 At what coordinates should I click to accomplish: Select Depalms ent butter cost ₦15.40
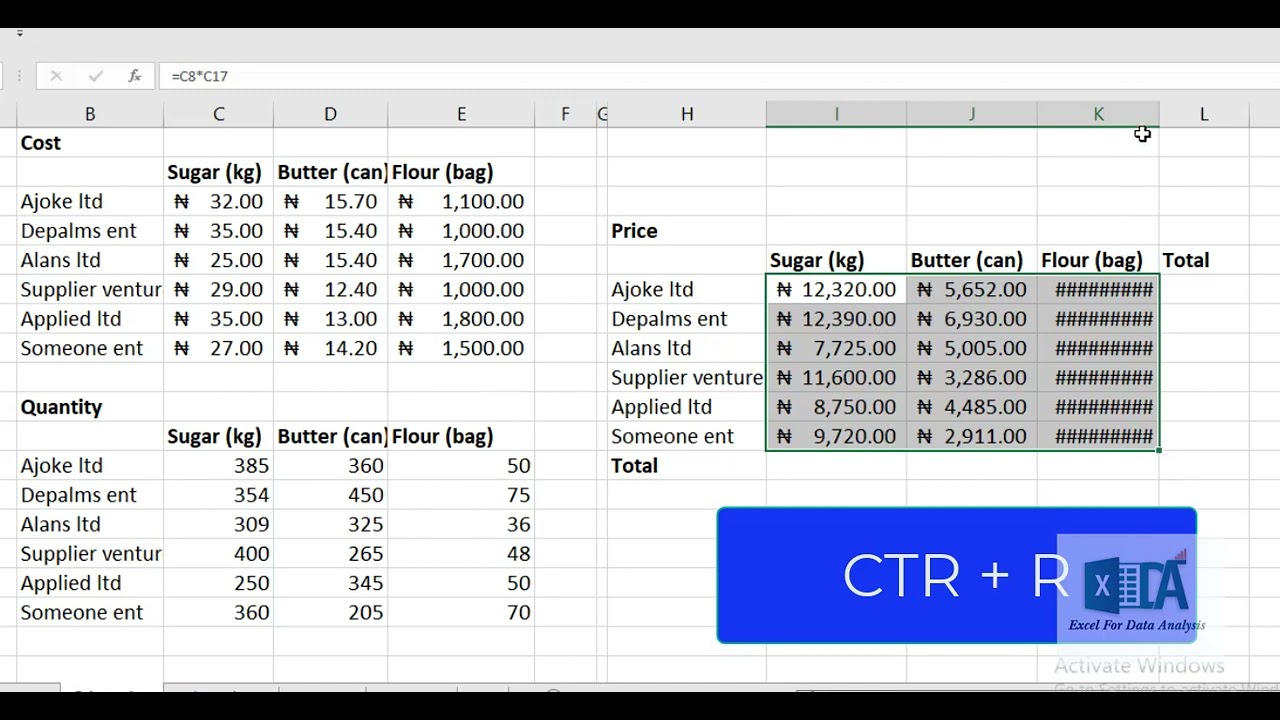[x=330, y=231]
